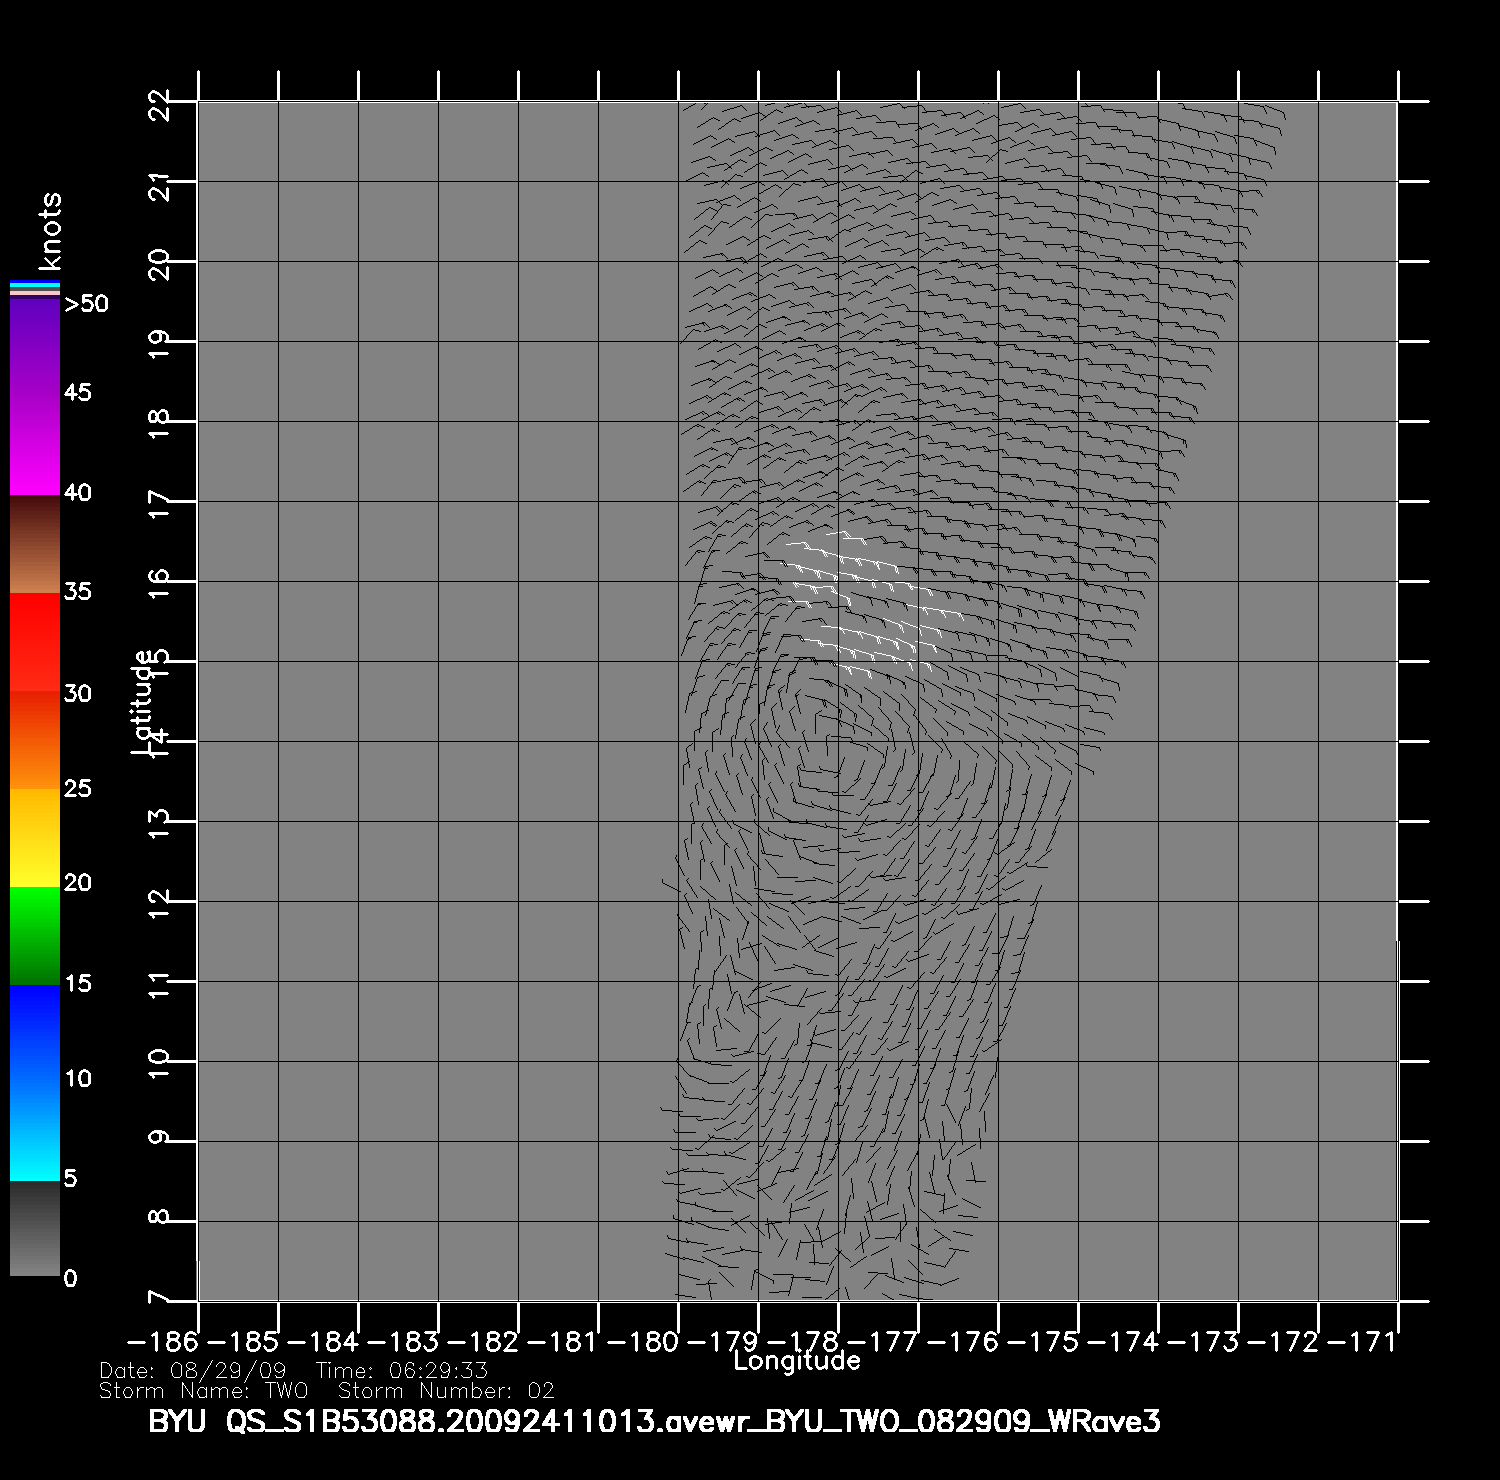Click the "Date: 08/29/09" text

(193, 1371)
